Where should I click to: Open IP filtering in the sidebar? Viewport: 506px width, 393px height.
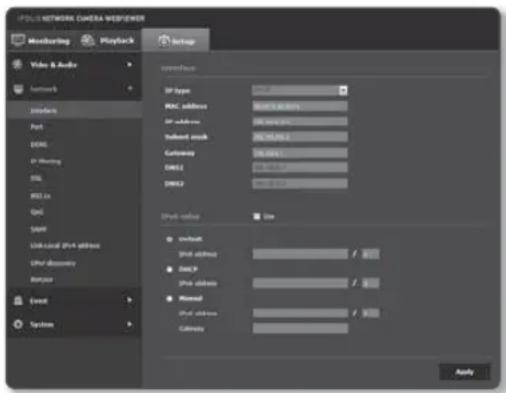pos(46,161)
